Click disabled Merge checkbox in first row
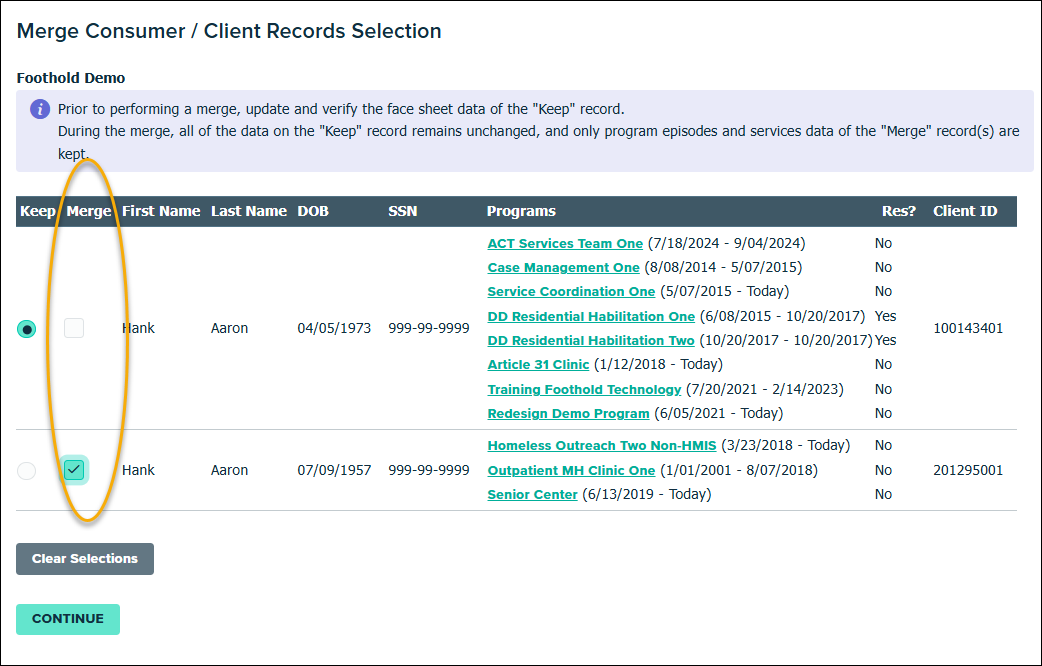The width and height of the screenshot is (1042, 666). point(74,328)
